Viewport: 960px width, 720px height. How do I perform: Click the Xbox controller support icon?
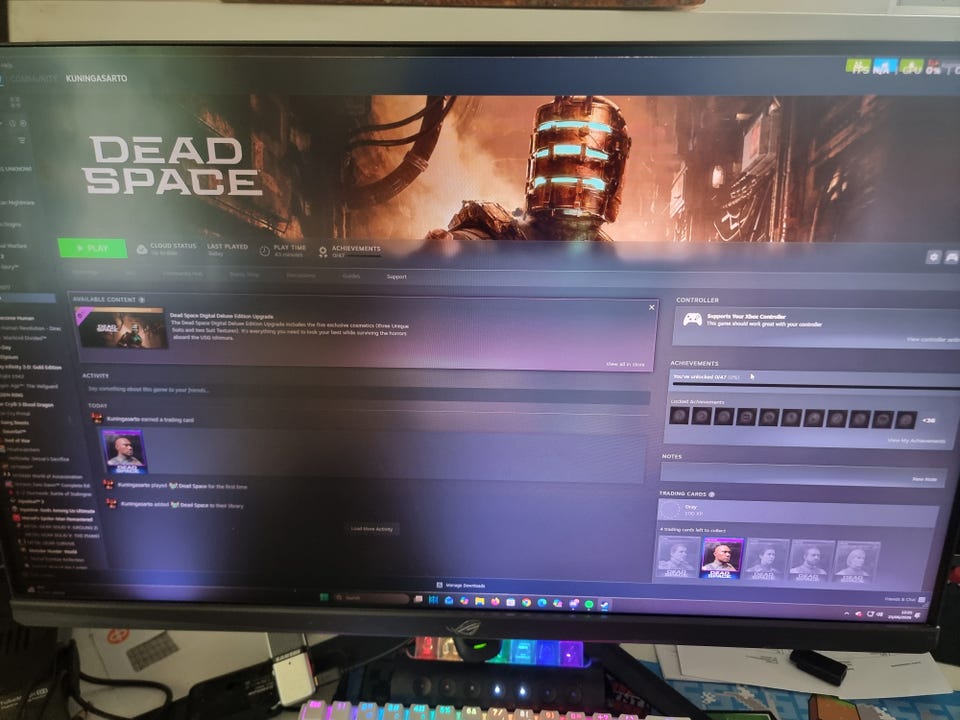click(x=692, y=320)
